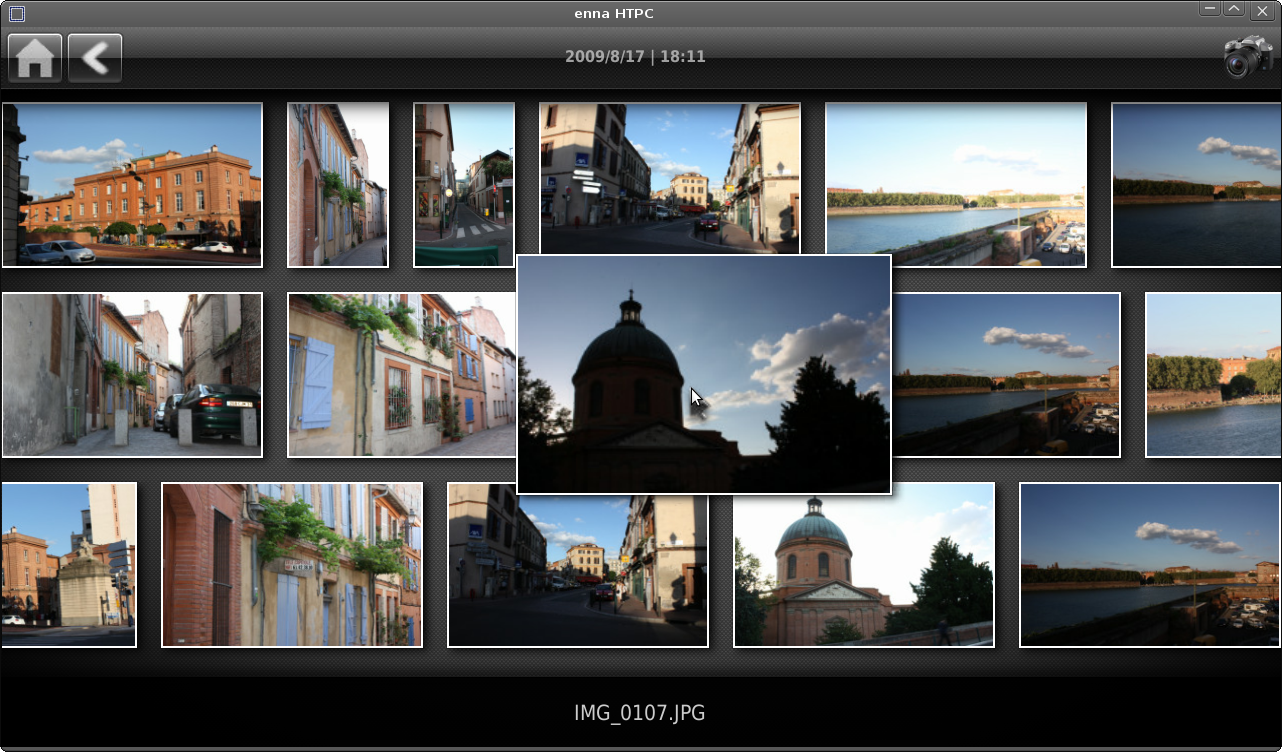Open the brick wall with vines photo

[292, 565]
